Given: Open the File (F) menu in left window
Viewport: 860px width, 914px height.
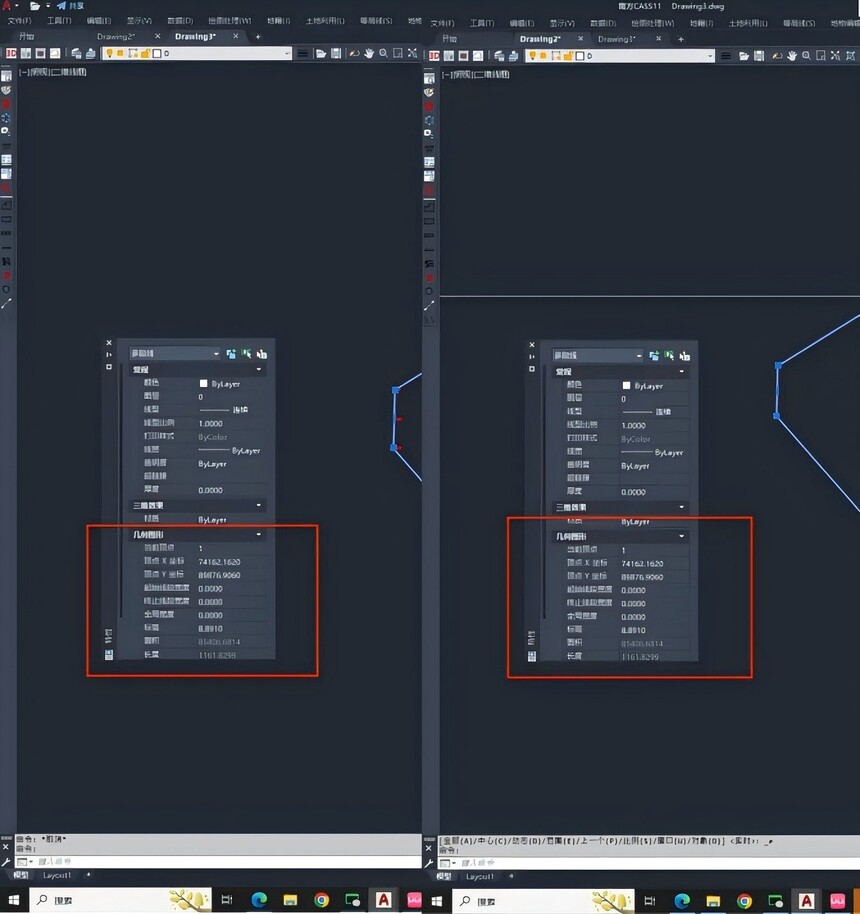Looking at the screenshot, I should click(20, 21).
